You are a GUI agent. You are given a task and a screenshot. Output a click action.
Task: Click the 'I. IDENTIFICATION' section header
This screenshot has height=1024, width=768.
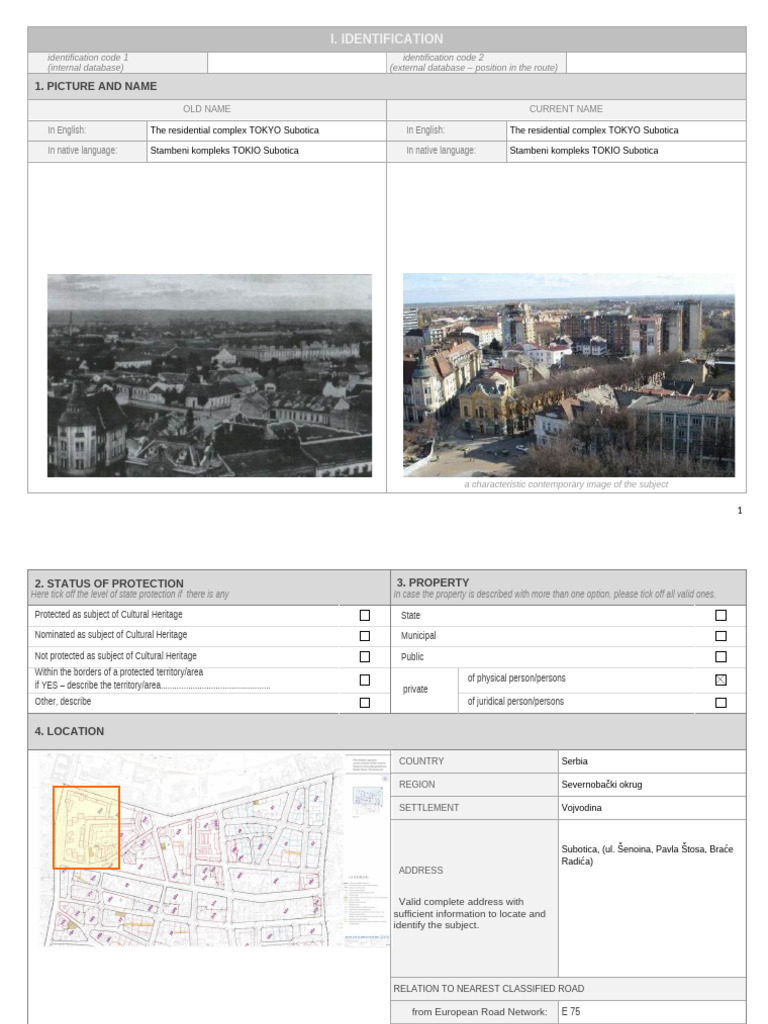coord(387,39)
